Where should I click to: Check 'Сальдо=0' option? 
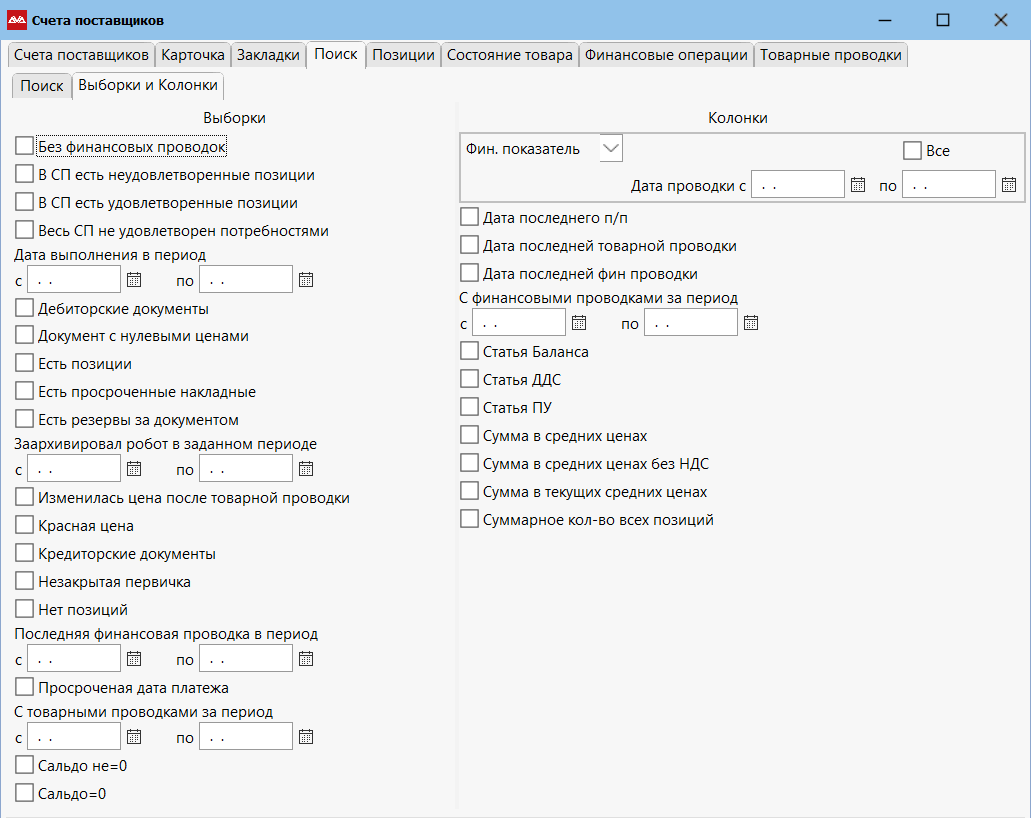tap(25, 794)
